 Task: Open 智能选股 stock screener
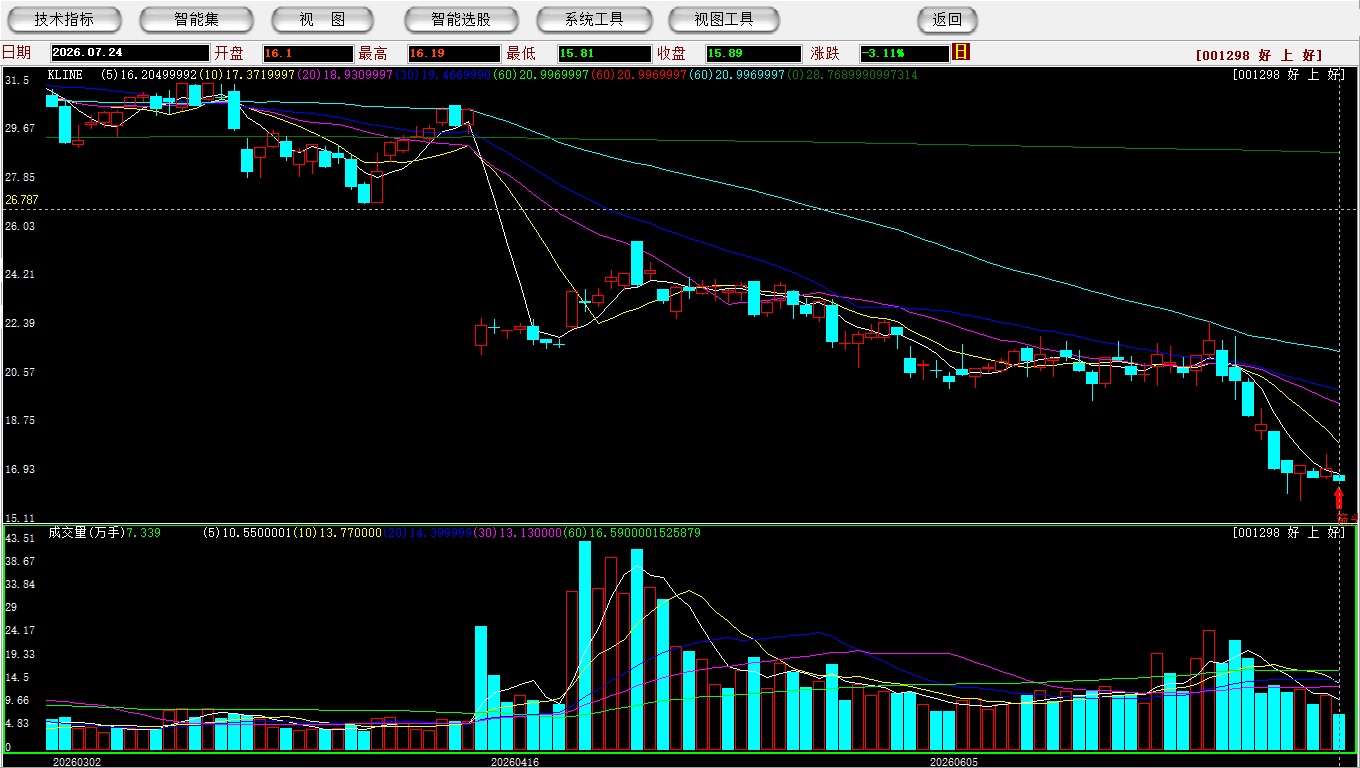(461, 19)
